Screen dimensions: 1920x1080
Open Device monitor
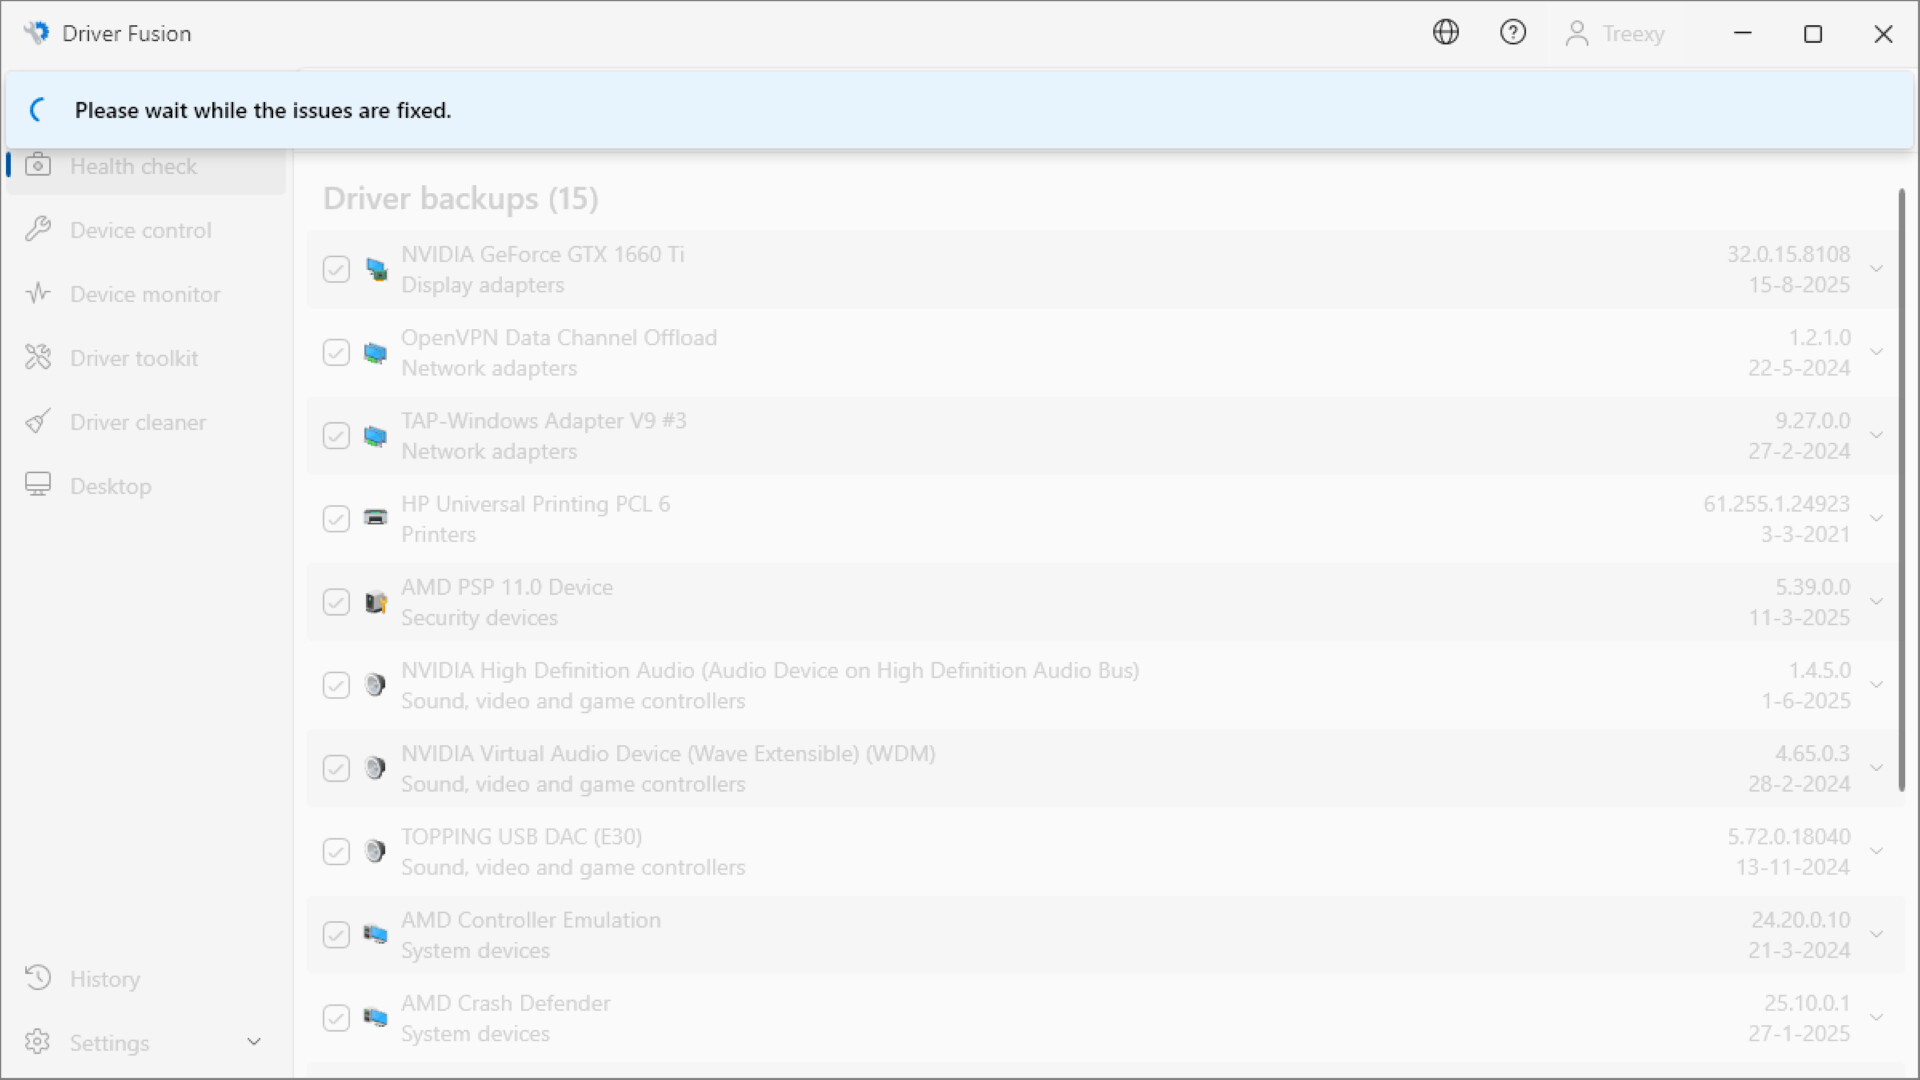pyautogui.click(x=146, y=294)
